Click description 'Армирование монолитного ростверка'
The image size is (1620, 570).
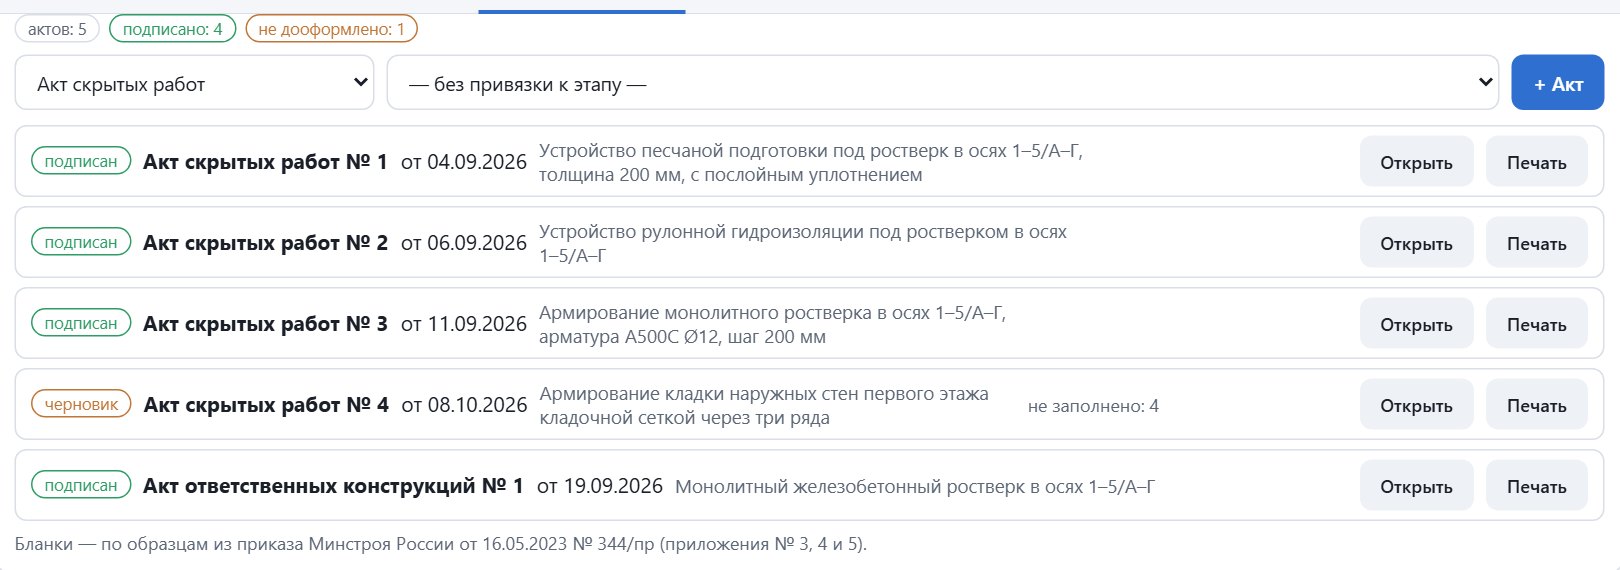point(772,325)
